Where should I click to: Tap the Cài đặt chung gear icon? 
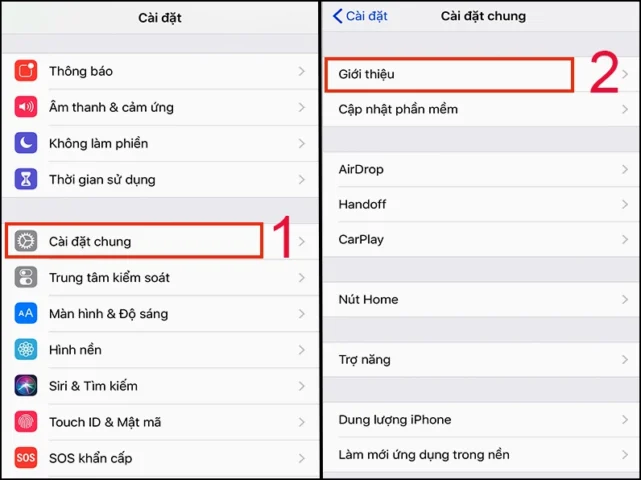26,241
